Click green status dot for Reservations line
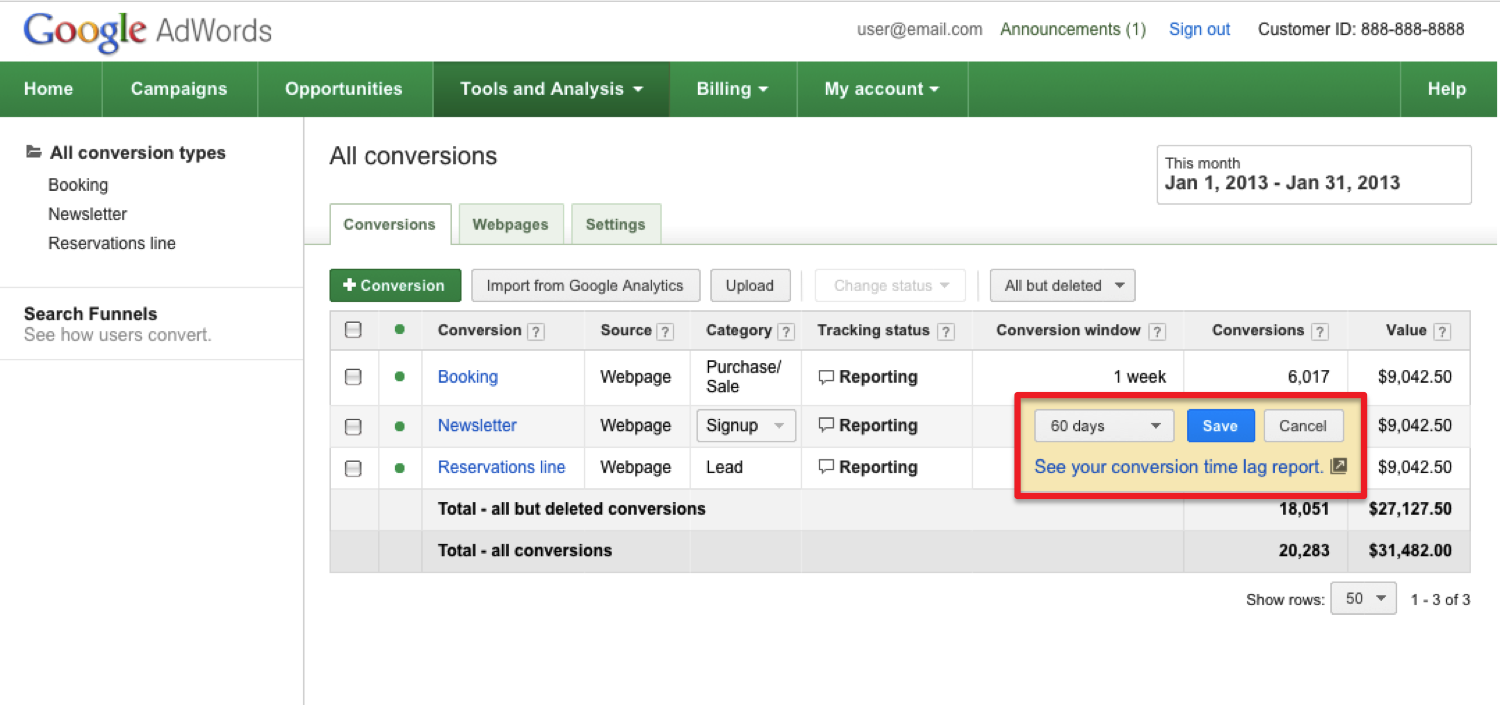 pos(400,467)
